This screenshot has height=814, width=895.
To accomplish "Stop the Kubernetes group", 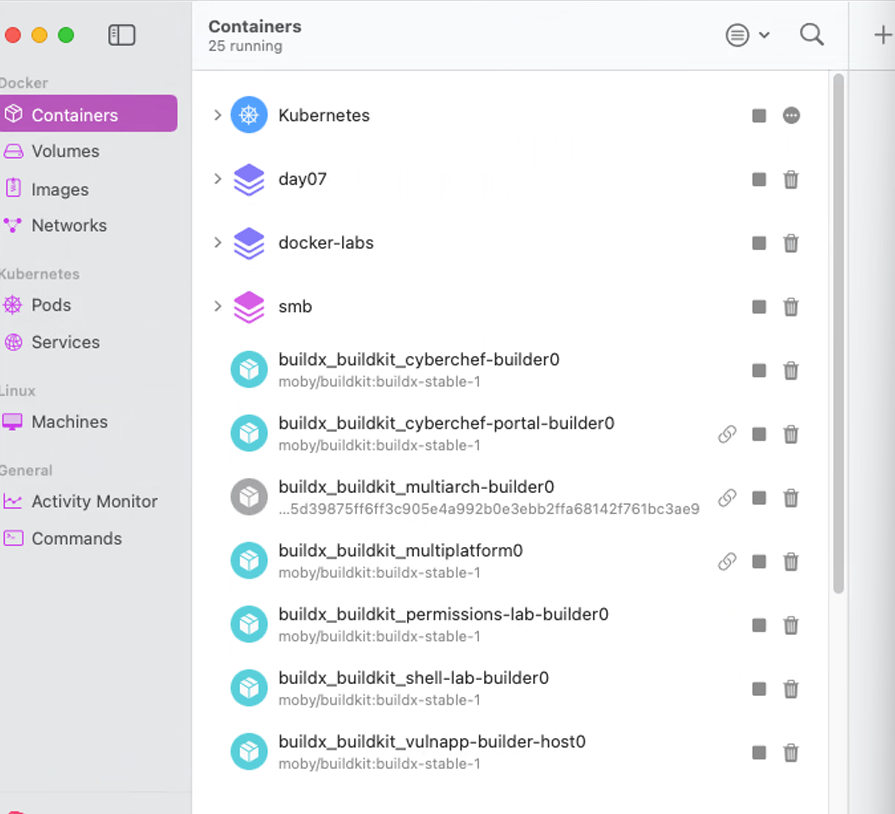I will tap(759, 116).
